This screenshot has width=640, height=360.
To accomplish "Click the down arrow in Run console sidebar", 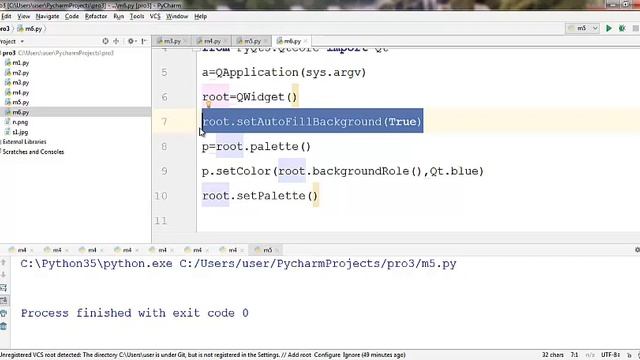I will (4, 275).
